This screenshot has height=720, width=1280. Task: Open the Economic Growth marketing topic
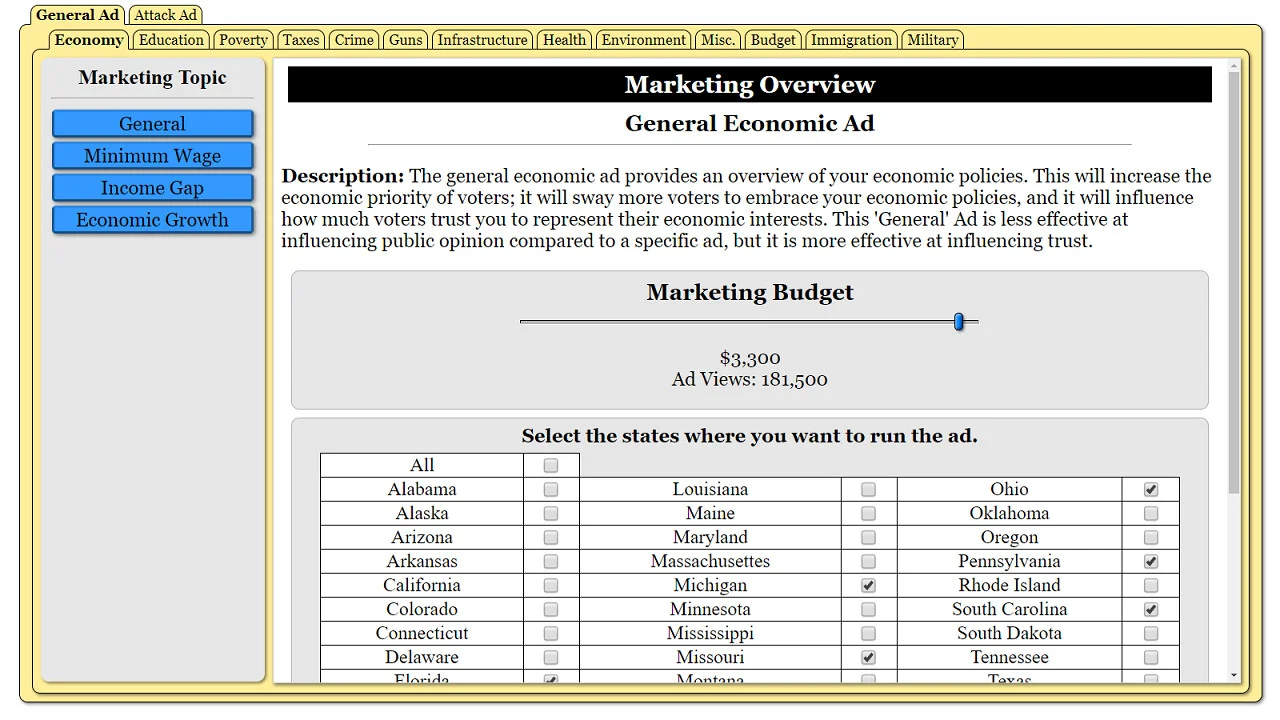click(152, 220)
